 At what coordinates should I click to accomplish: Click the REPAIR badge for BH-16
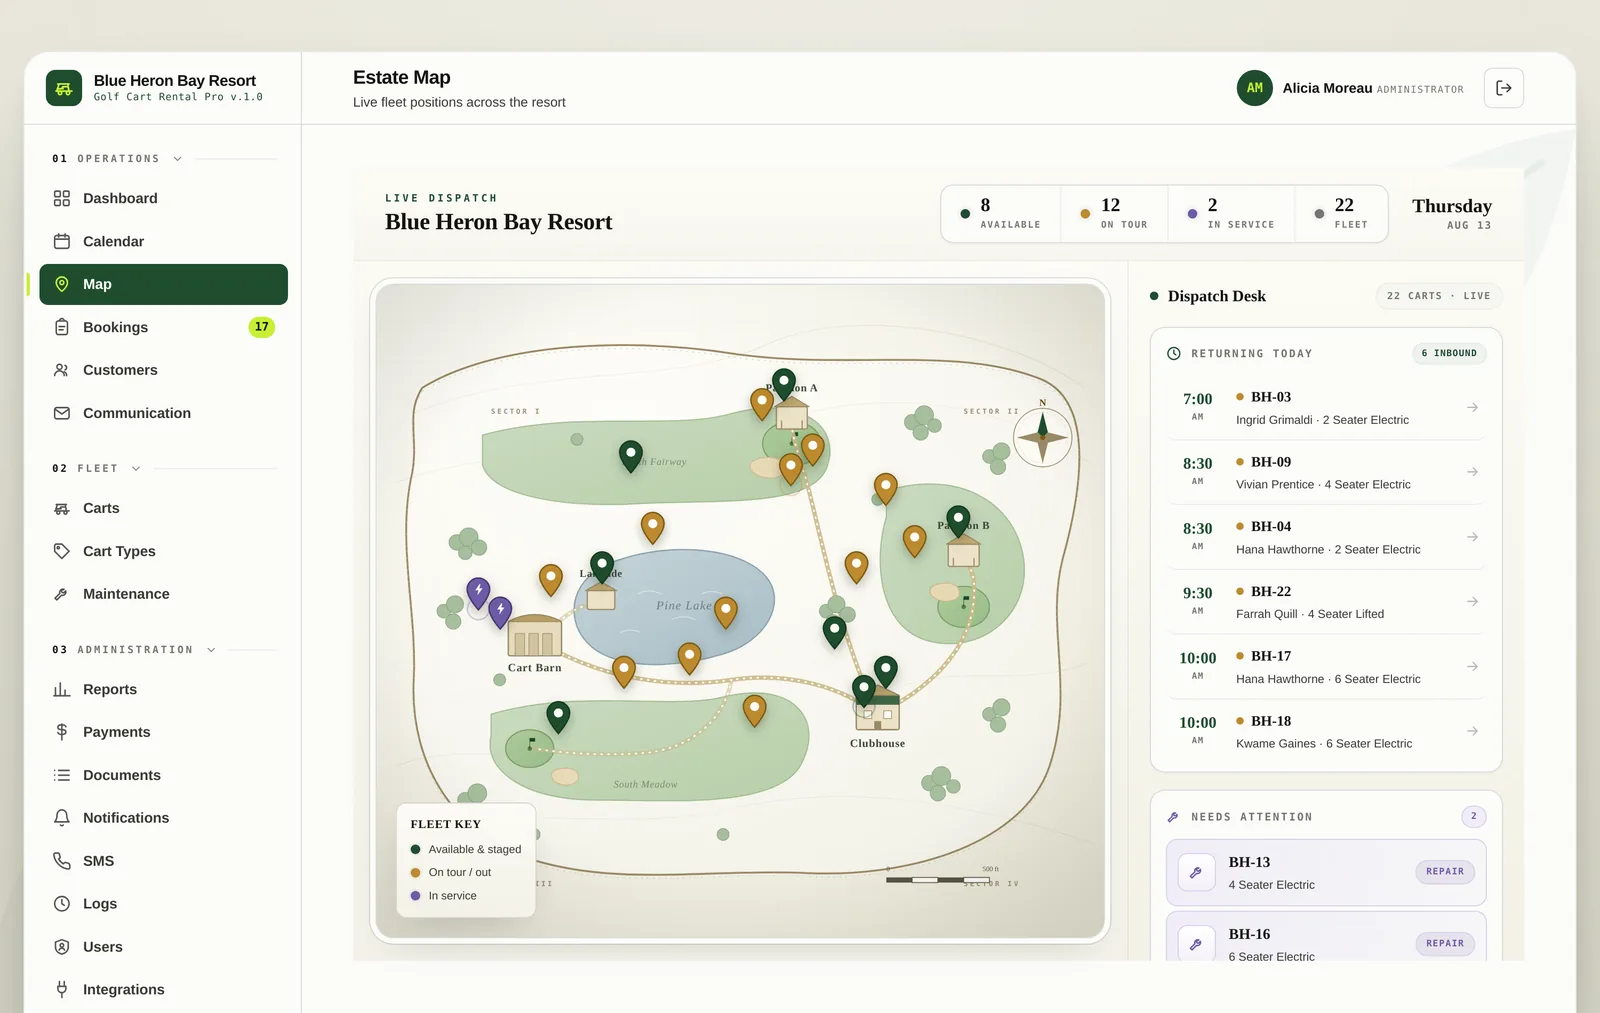(x=1445, y=943)
